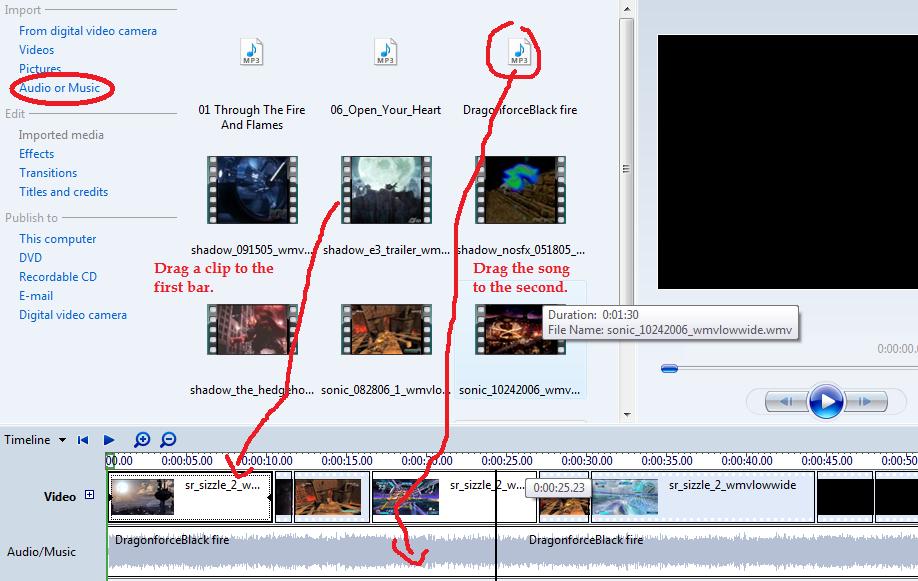918x581 pixels.
Task: Publish by E-mail
Action: (36, 296)
